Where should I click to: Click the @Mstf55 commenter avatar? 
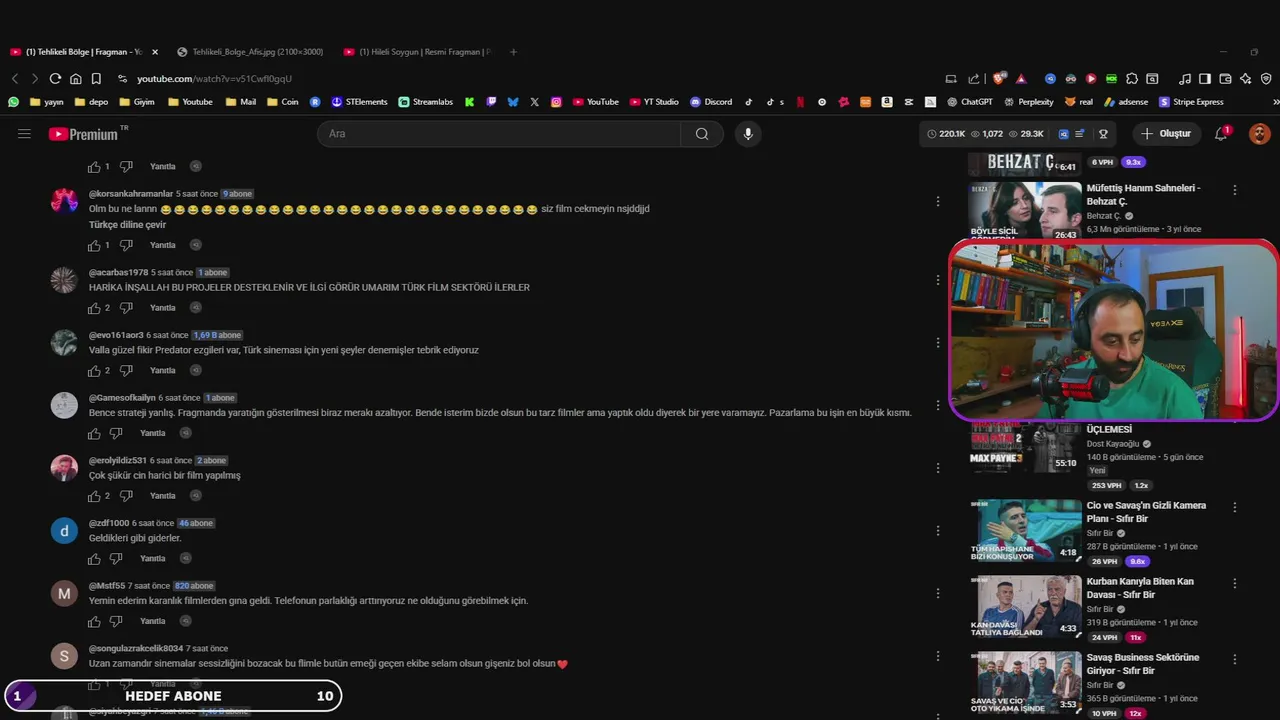coord(64,594)
